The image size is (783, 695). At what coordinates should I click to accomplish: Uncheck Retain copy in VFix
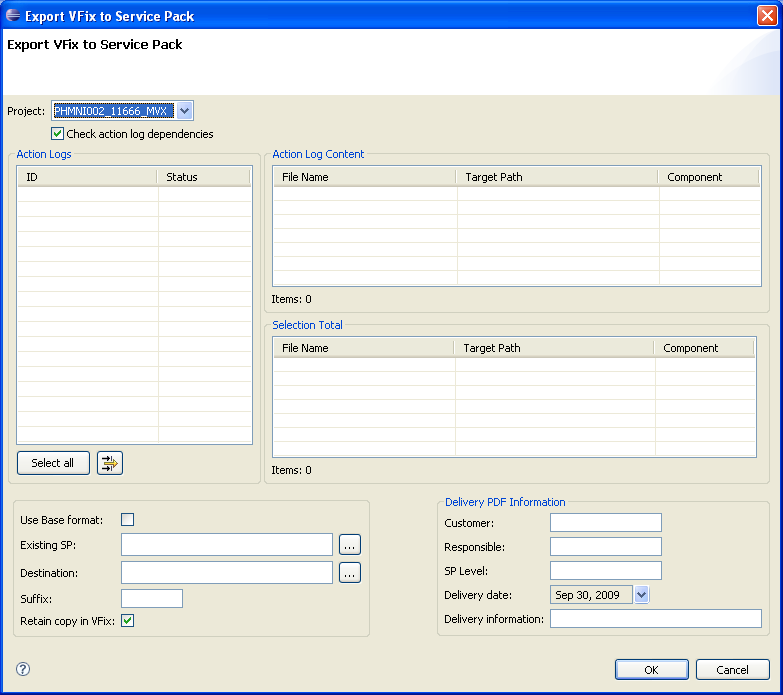(127, 621)
